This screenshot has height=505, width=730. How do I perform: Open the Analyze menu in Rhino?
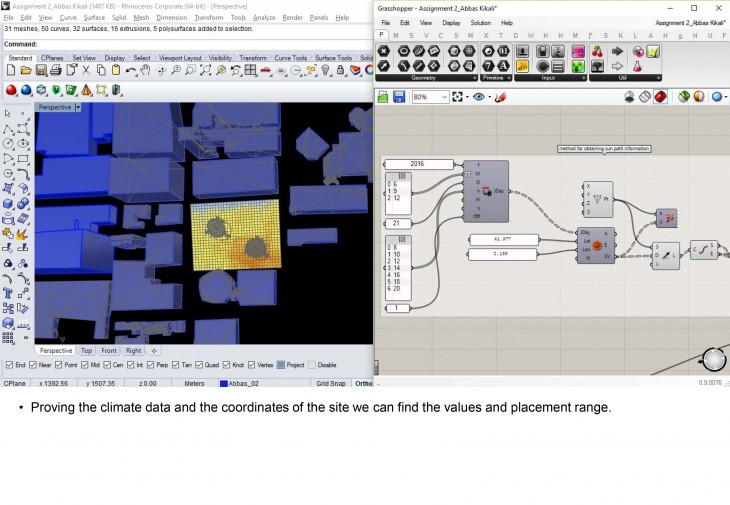click(x=264, y=18)
